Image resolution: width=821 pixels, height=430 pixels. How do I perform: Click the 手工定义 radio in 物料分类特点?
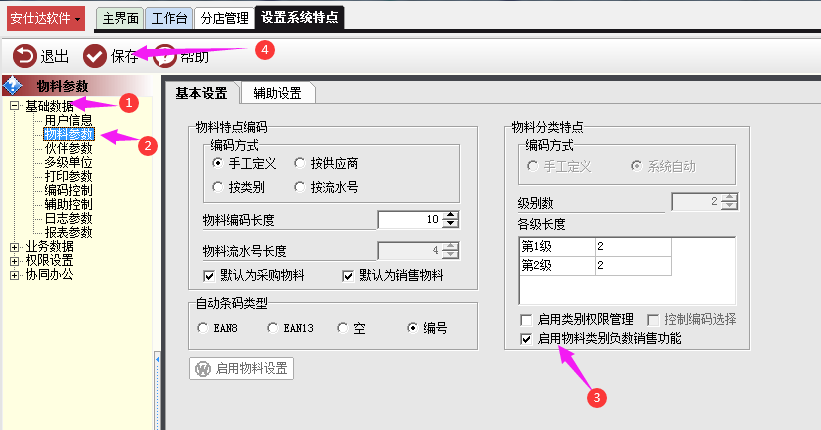pyautogui.click(x=532, y=166)
